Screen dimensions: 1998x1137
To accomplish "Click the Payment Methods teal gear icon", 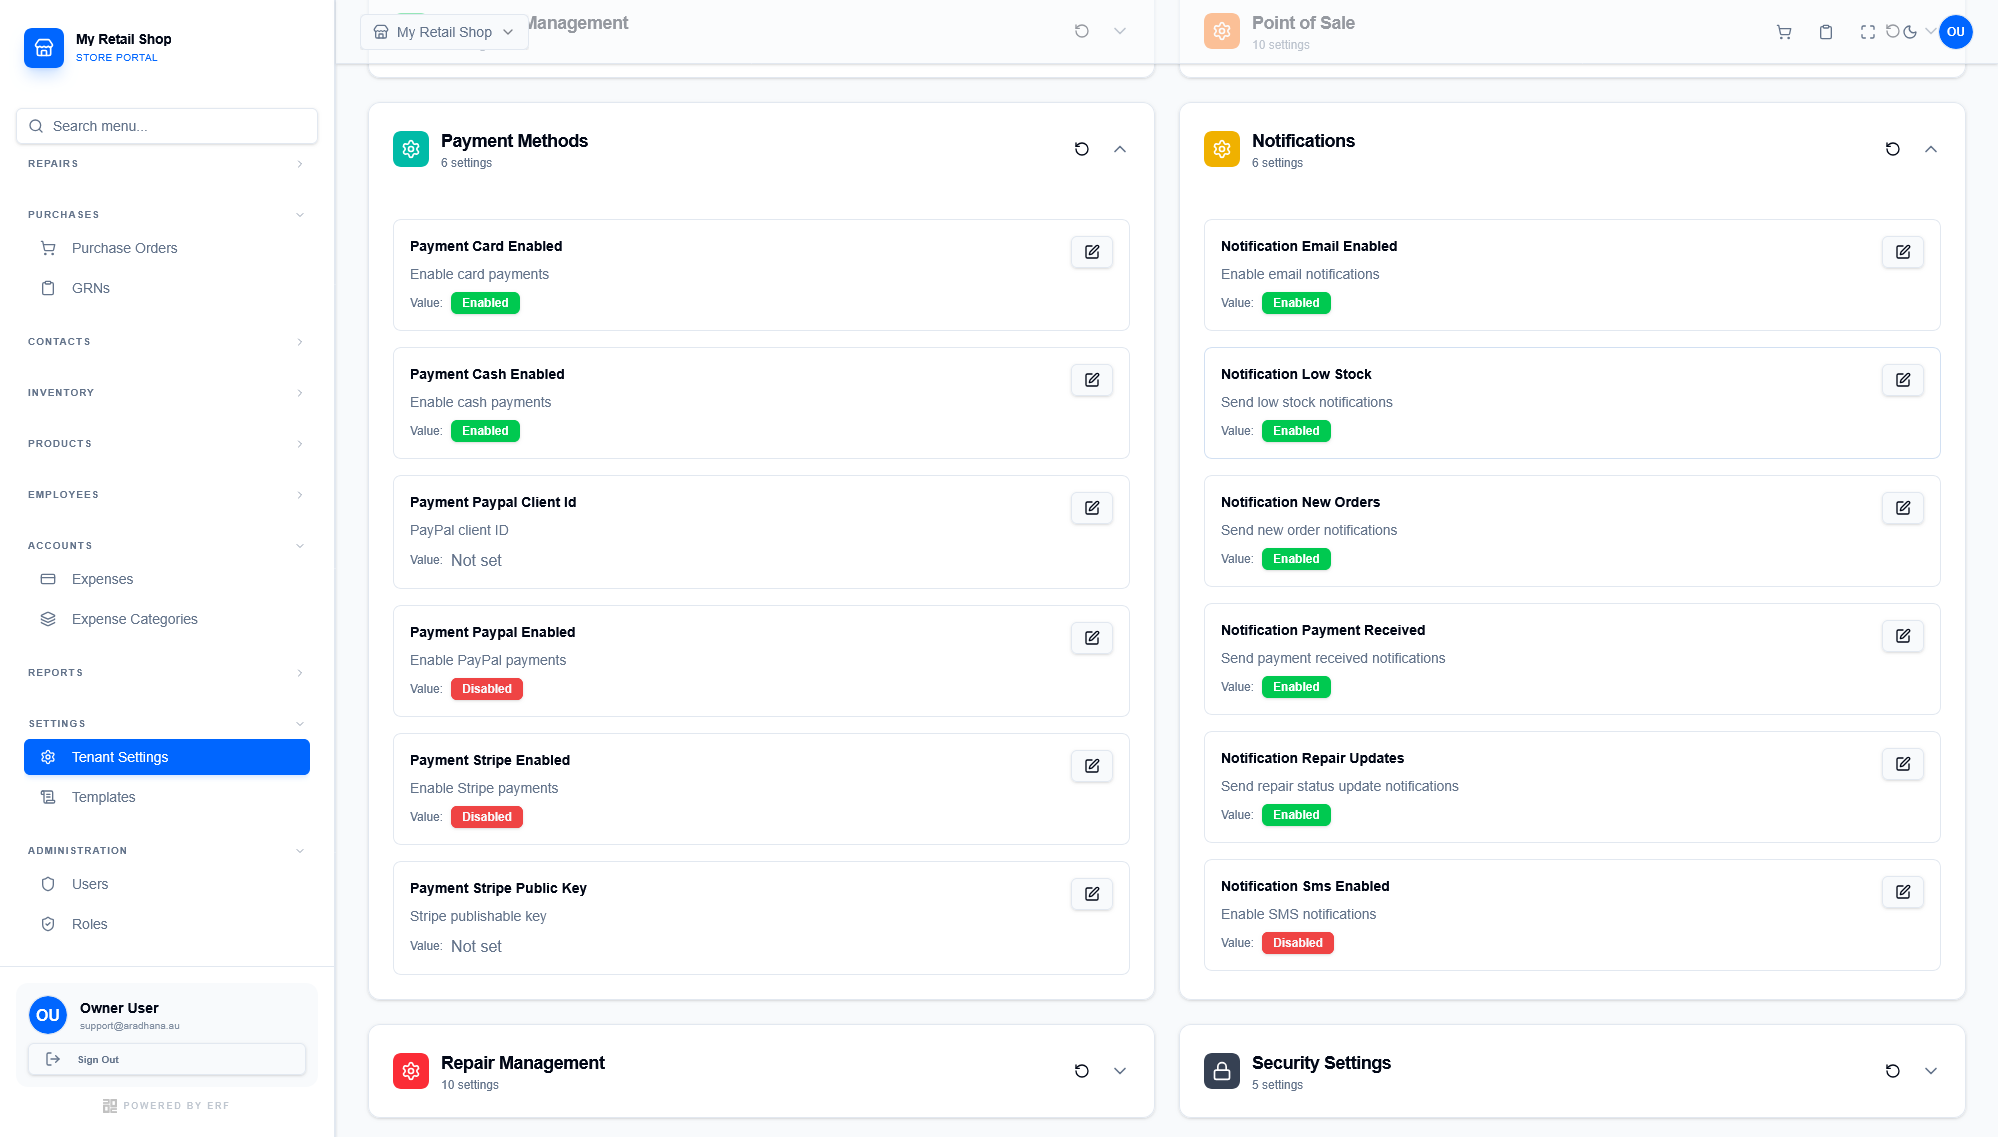I will (411, 149).
